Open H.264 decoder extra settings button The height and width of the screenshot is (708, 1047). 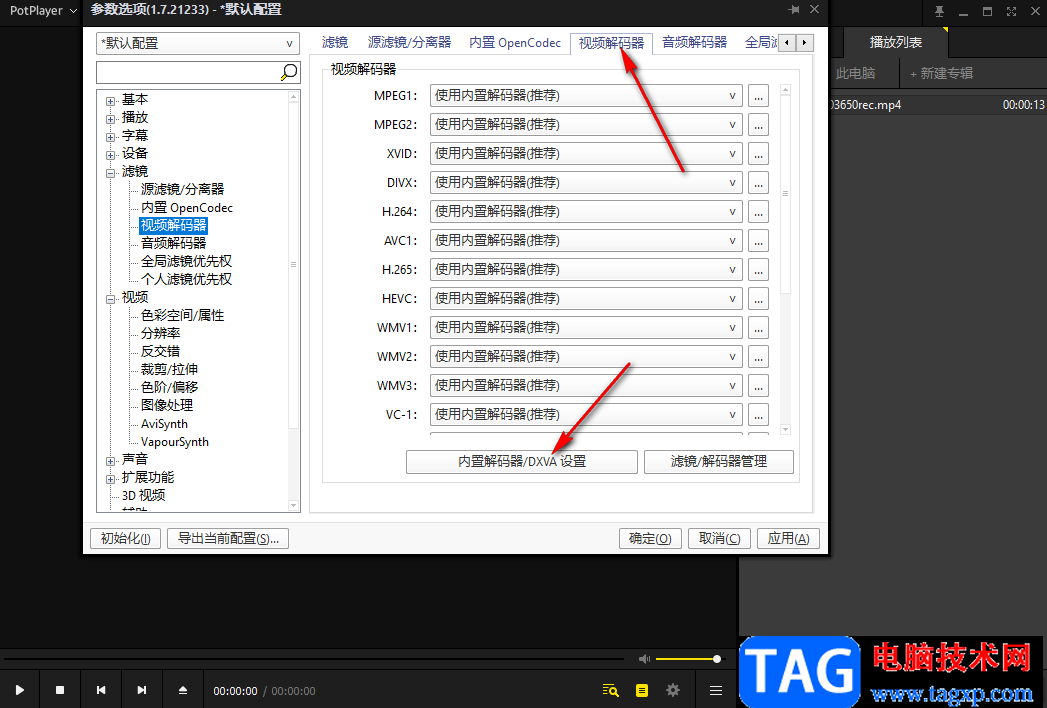[758, 212]
